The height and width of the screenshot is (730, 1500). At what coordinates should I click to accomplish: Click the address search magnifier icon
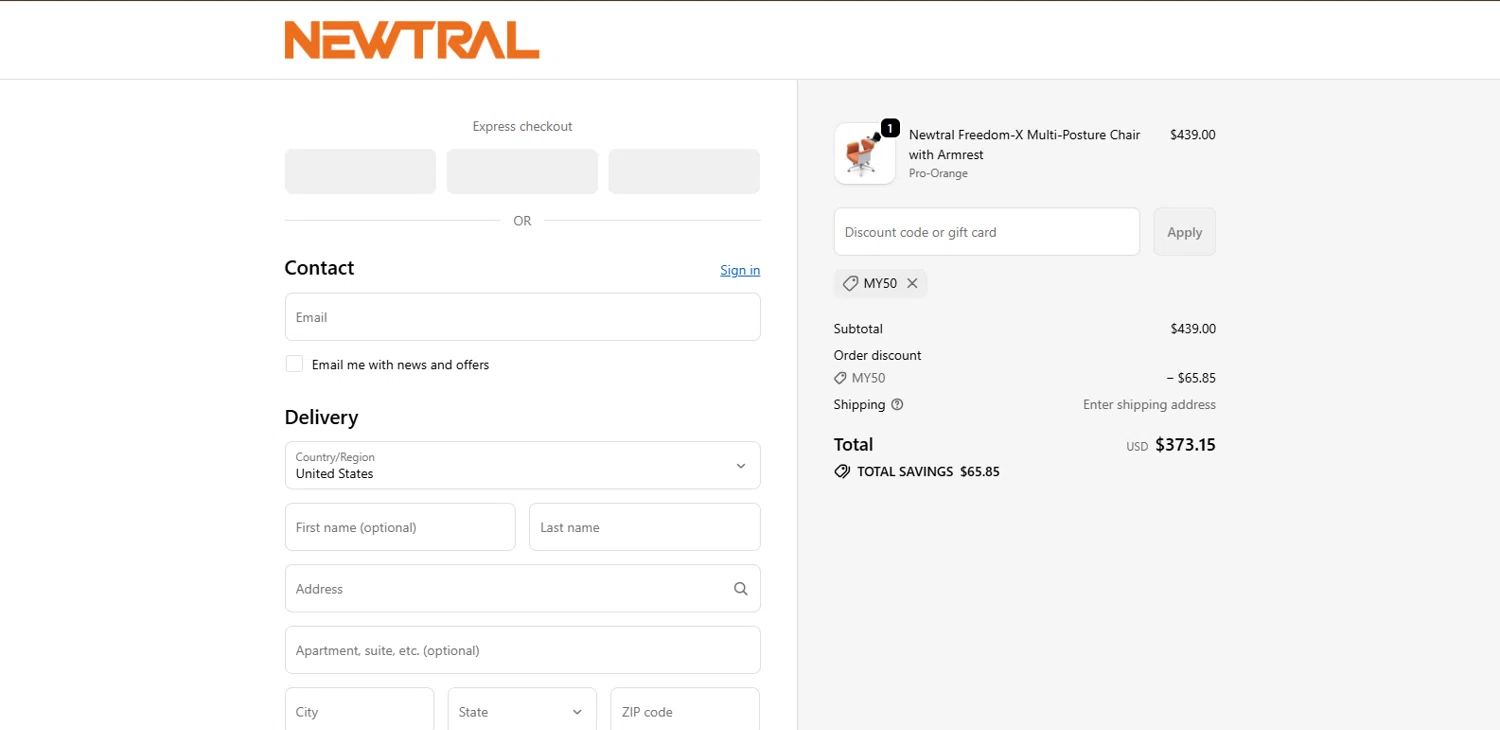coord(740,589)
